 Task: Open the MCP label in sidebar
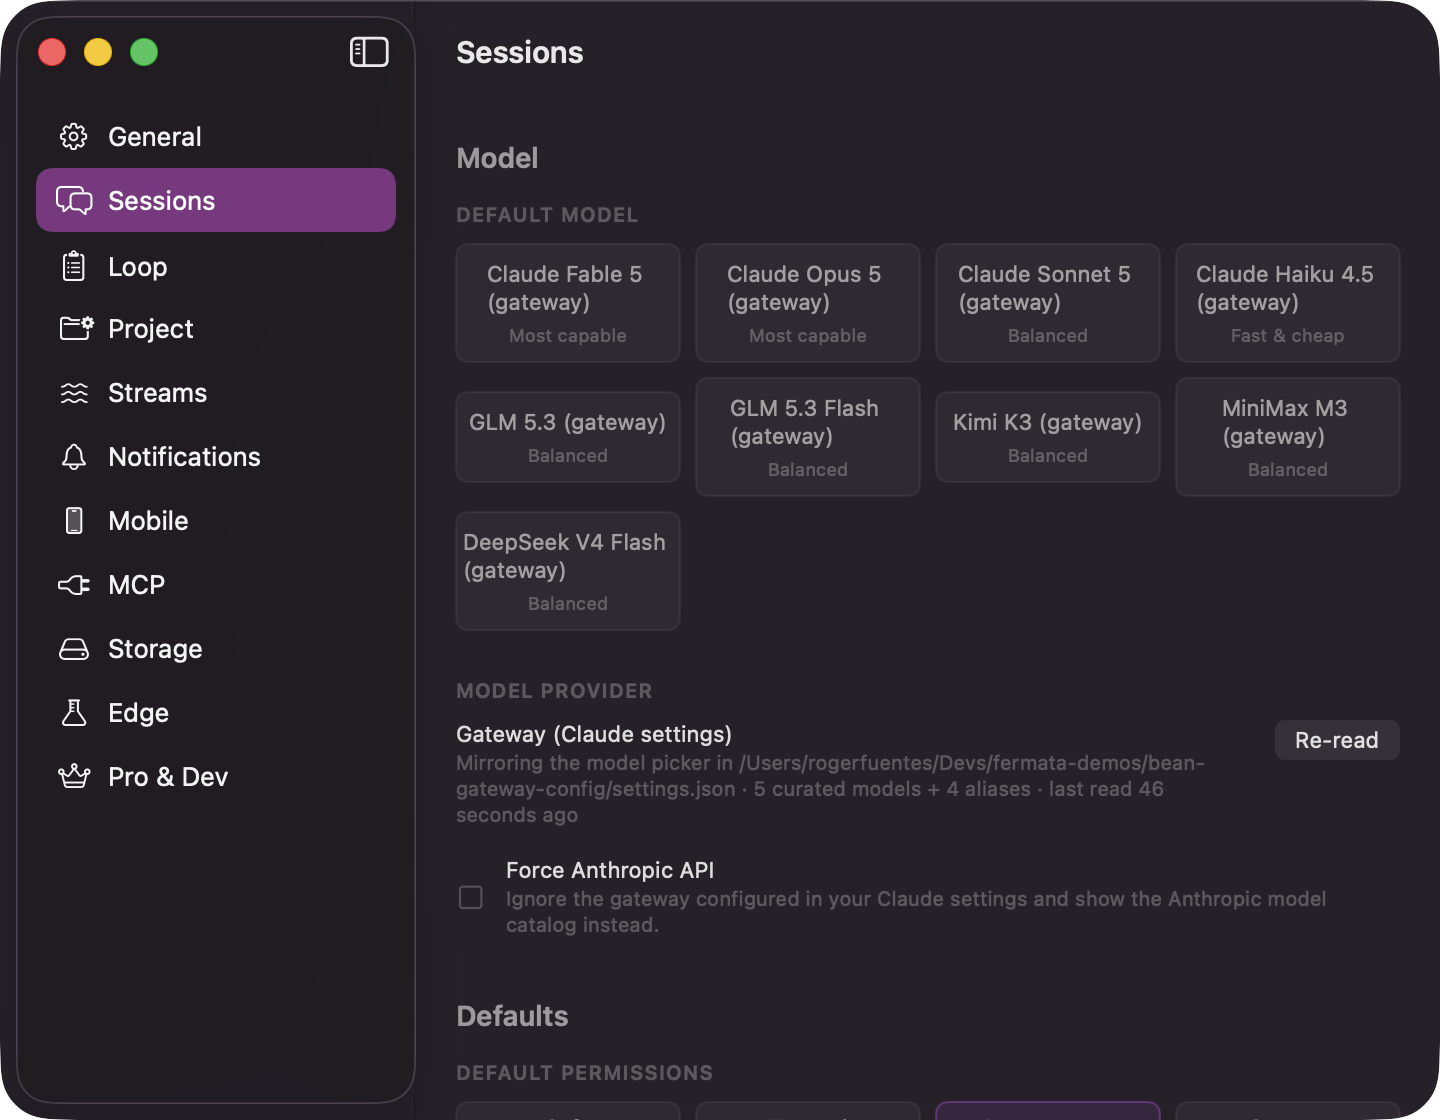coord(137,585)
